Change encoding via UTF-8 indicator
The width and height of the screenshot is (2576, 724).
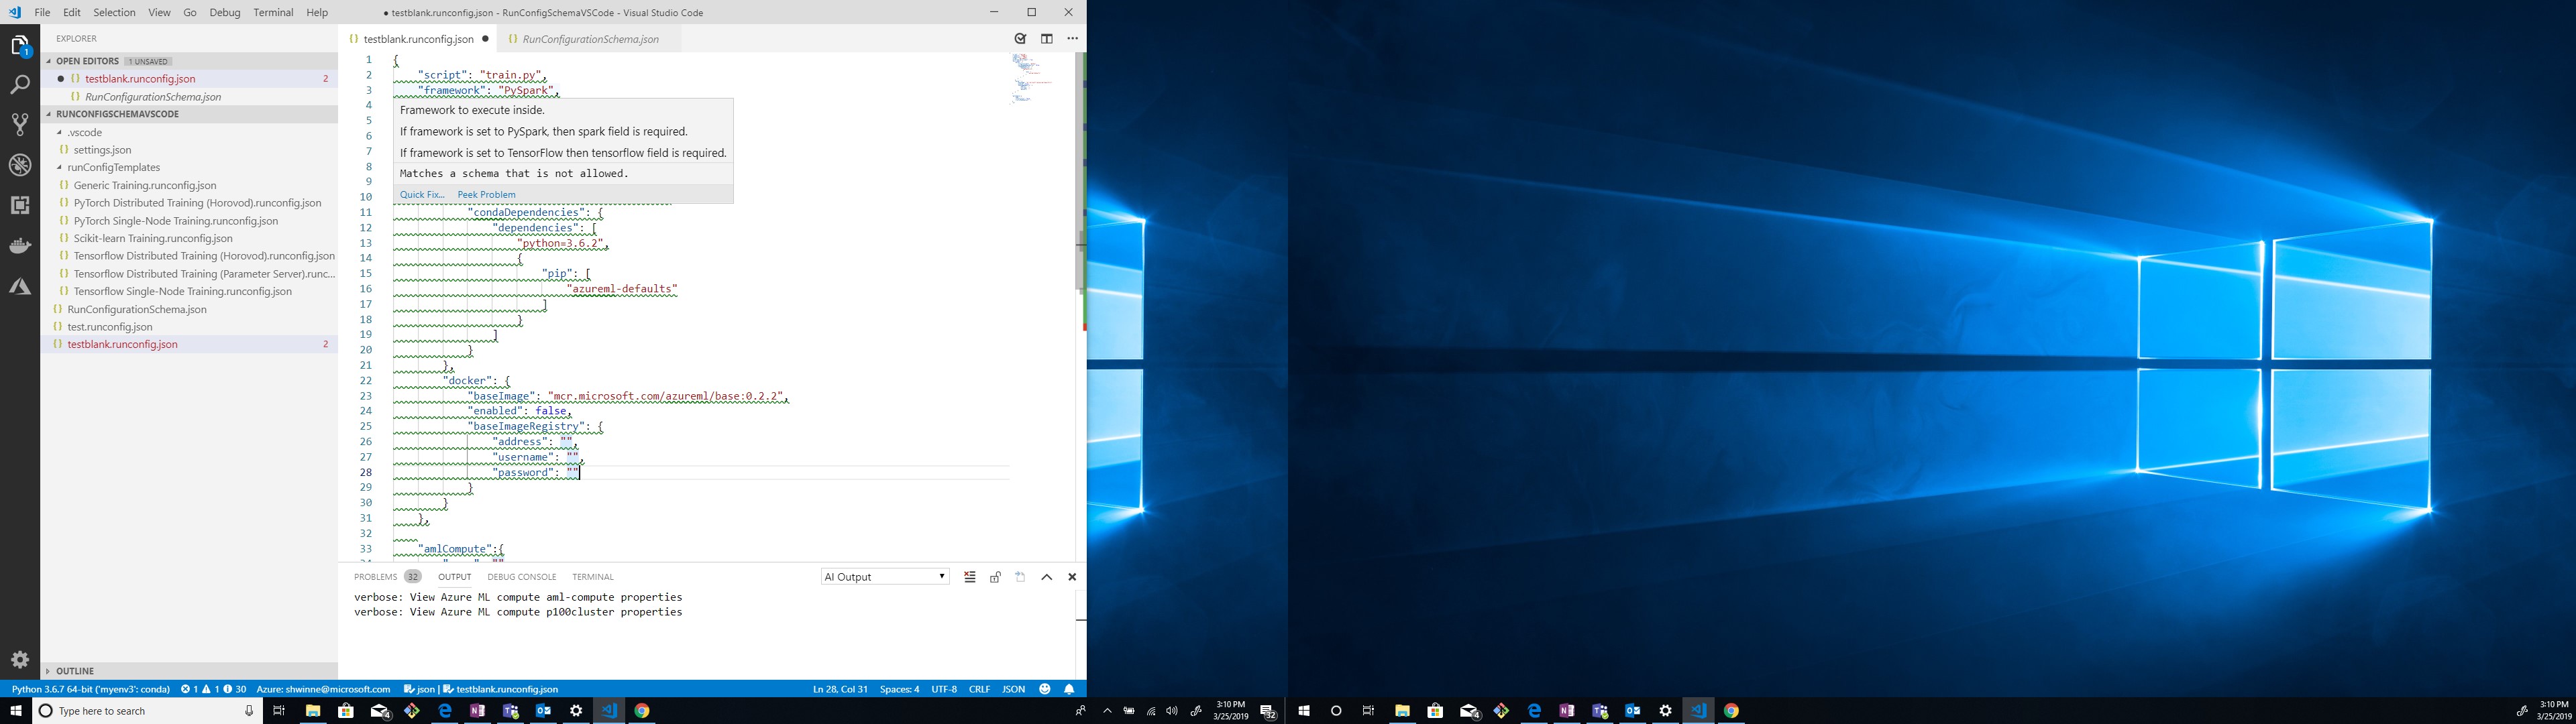944,689
